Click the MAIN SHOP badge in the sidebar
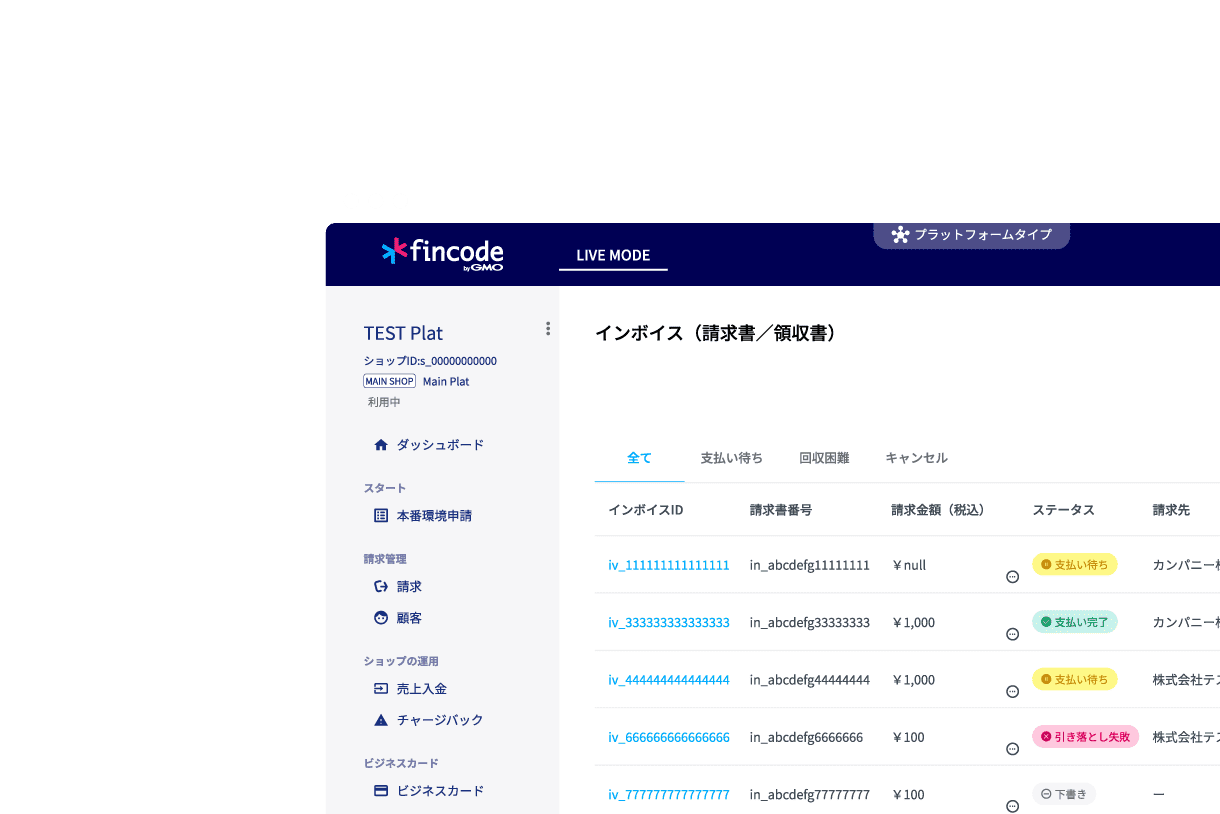Image resolution: width=1220 pixels, height=814 pixels. (389, 380)
